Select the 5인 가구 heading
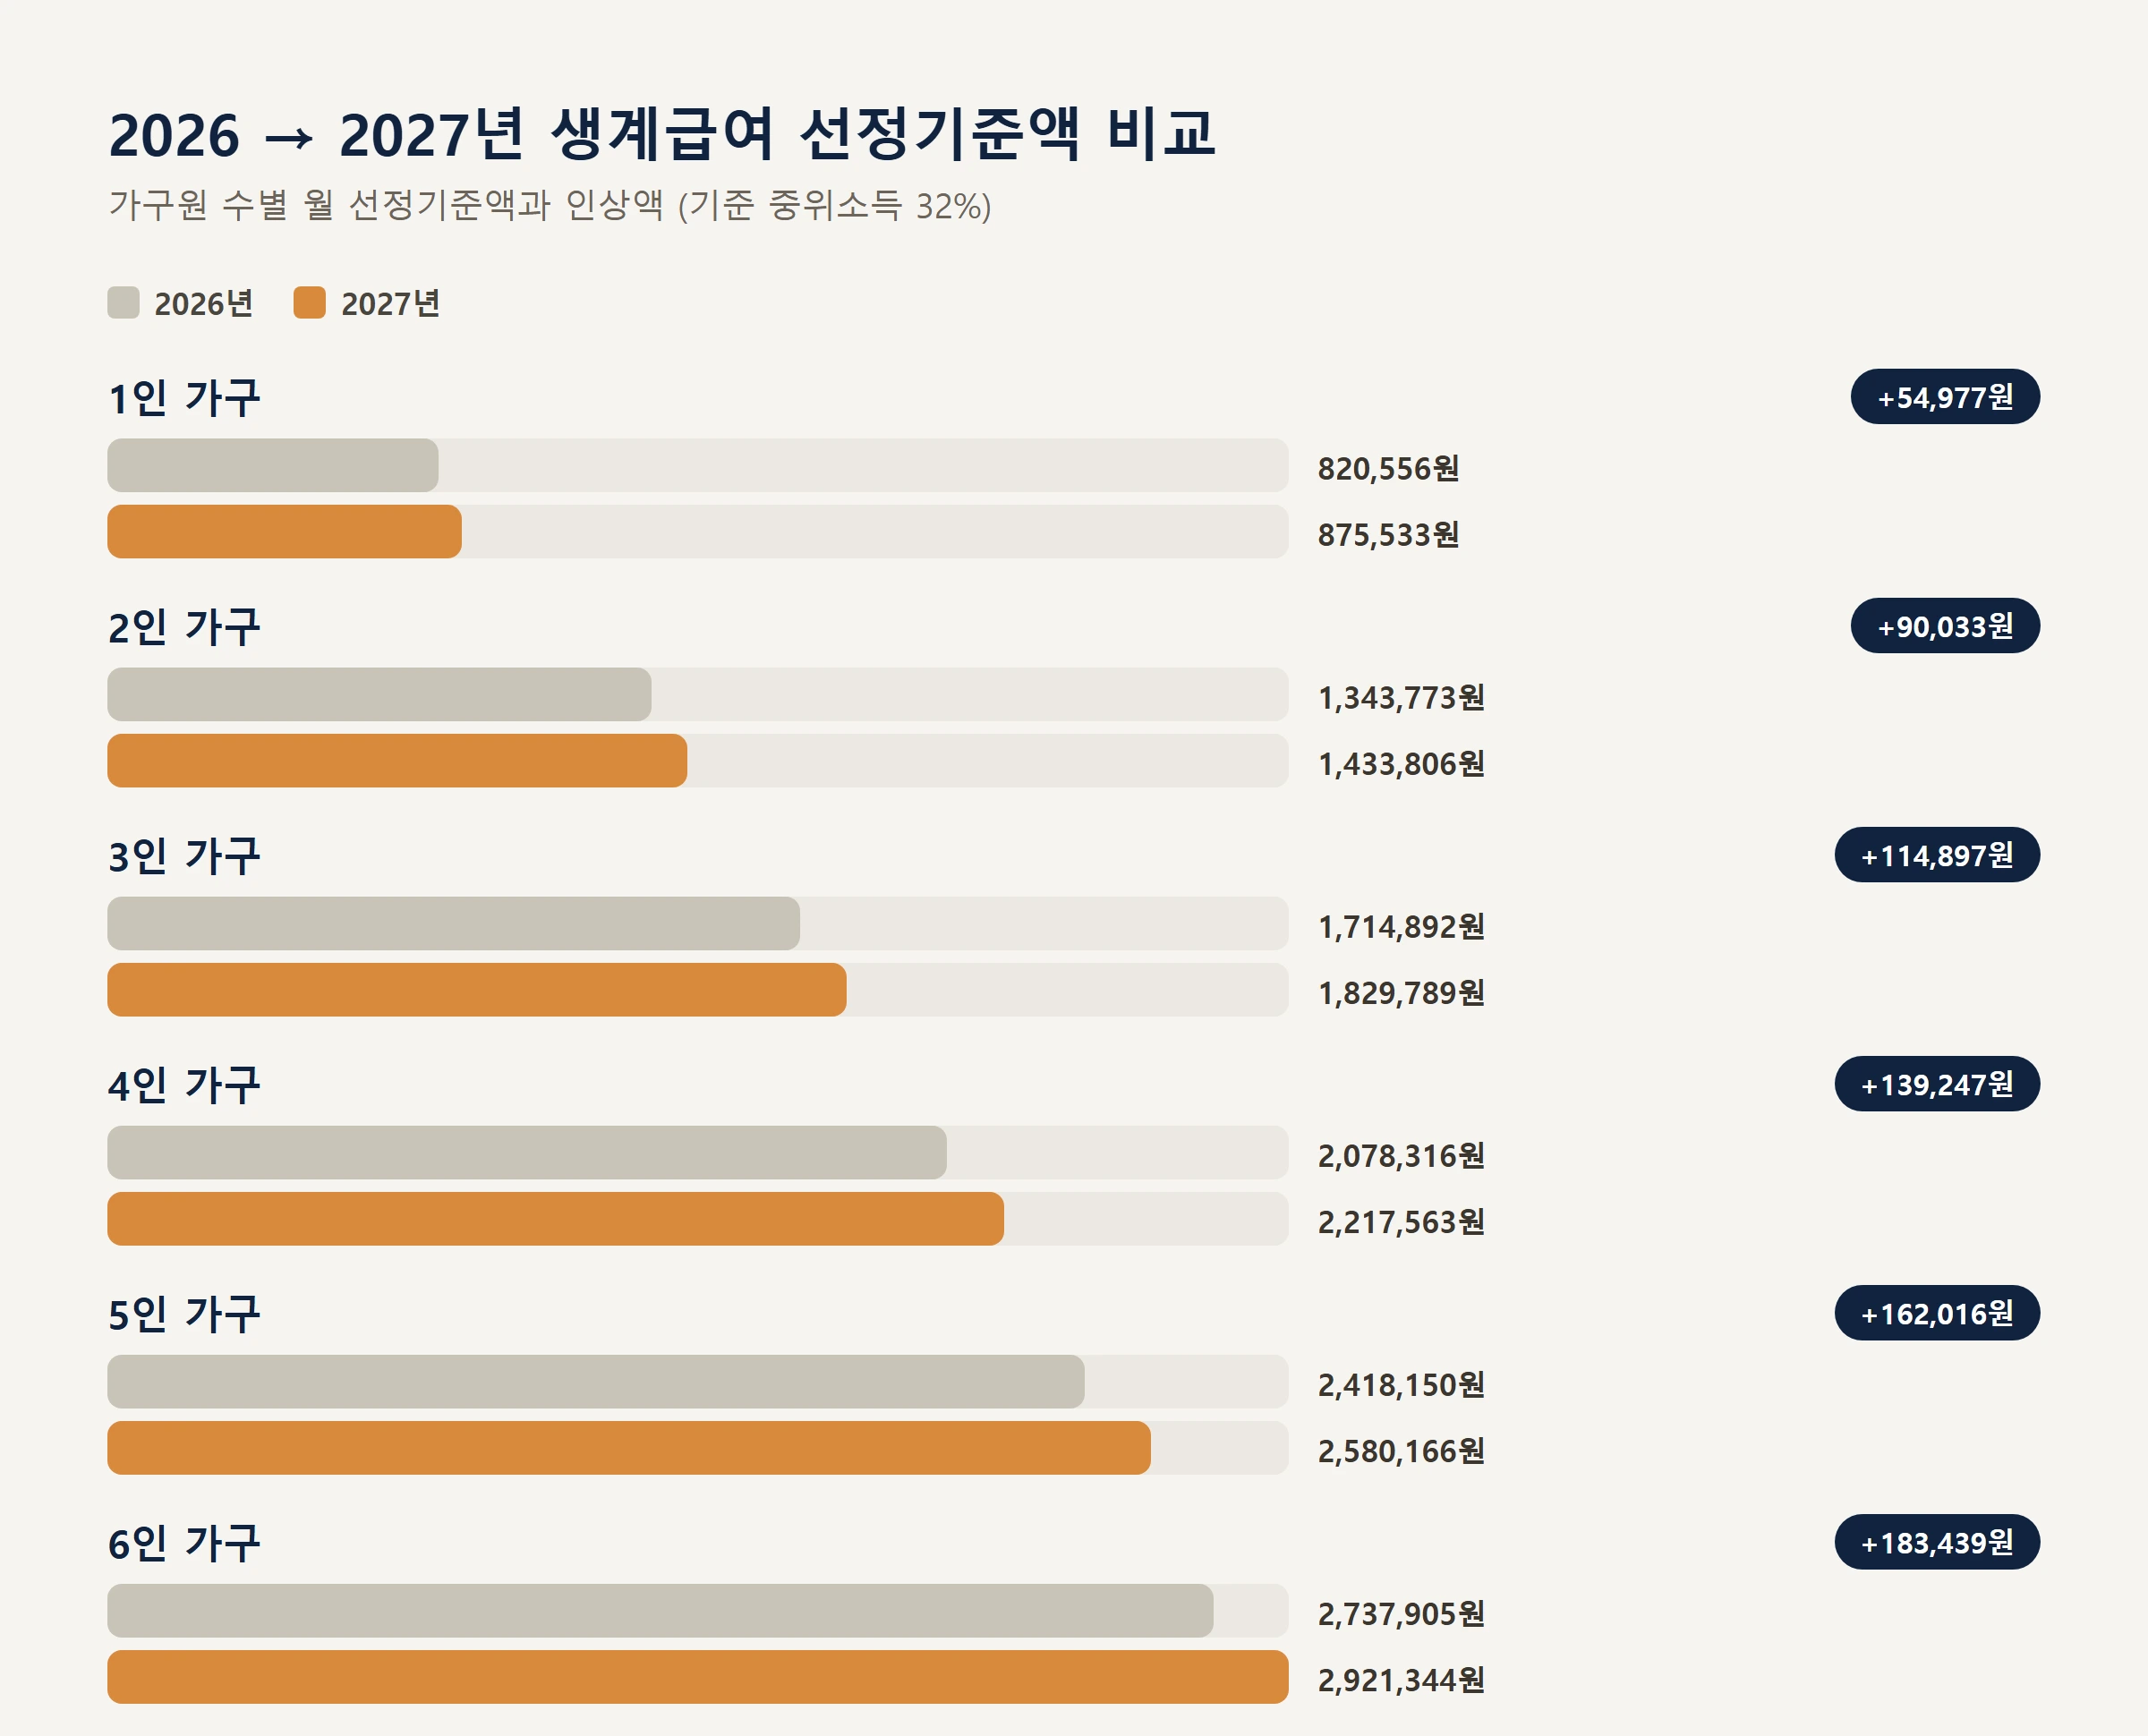 pyautogui.click(x=184, y=1314)
